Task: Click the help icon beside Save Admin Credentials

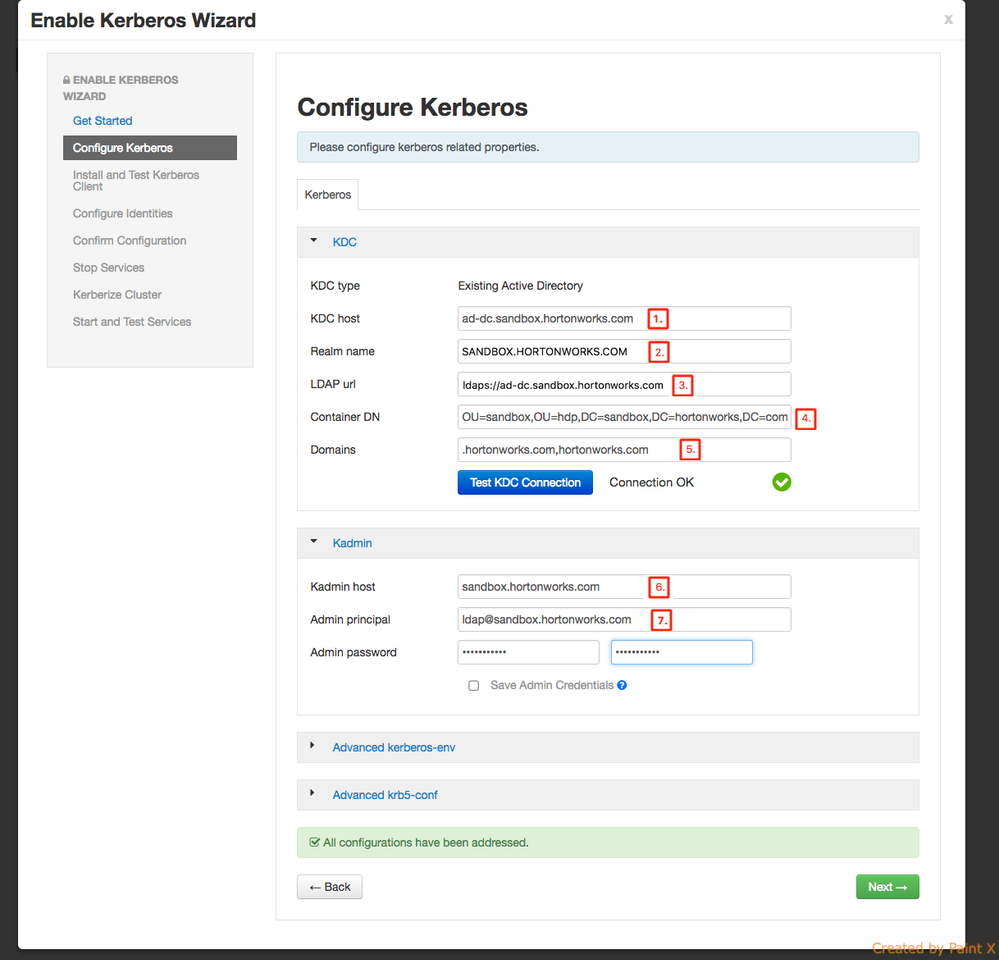Action: point(622,686)
